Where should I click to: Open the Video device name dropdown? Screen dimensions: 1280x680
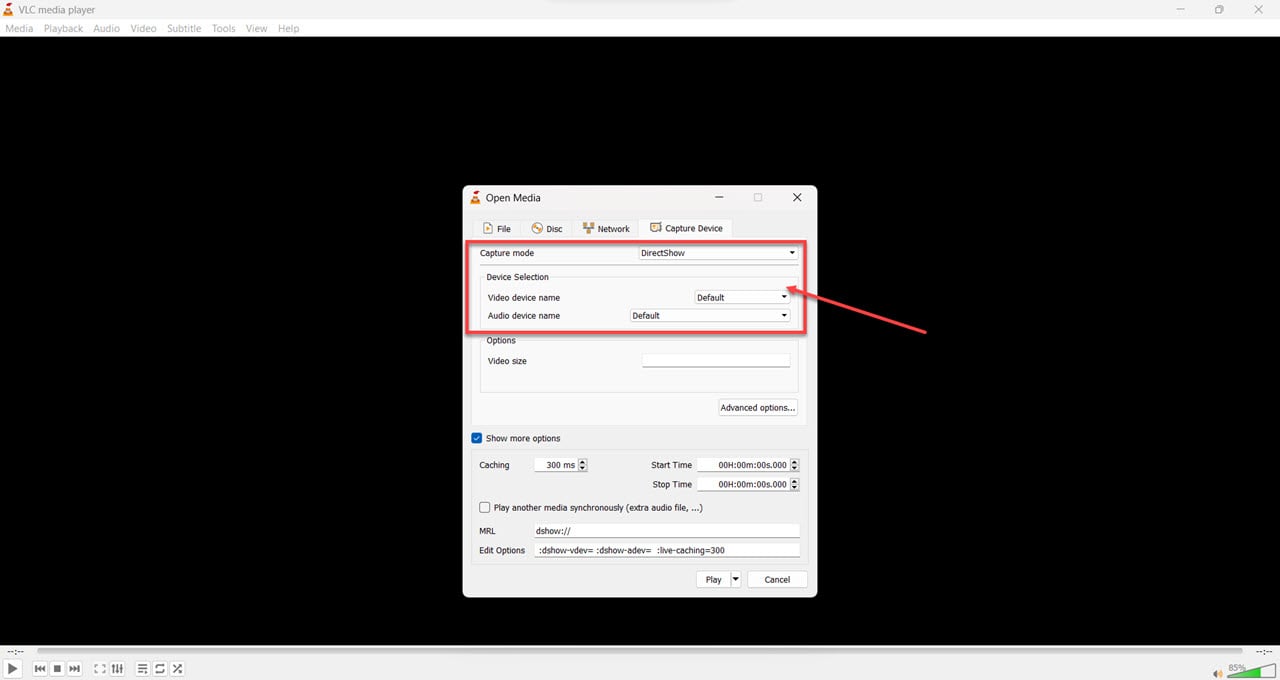coord(742,297)
